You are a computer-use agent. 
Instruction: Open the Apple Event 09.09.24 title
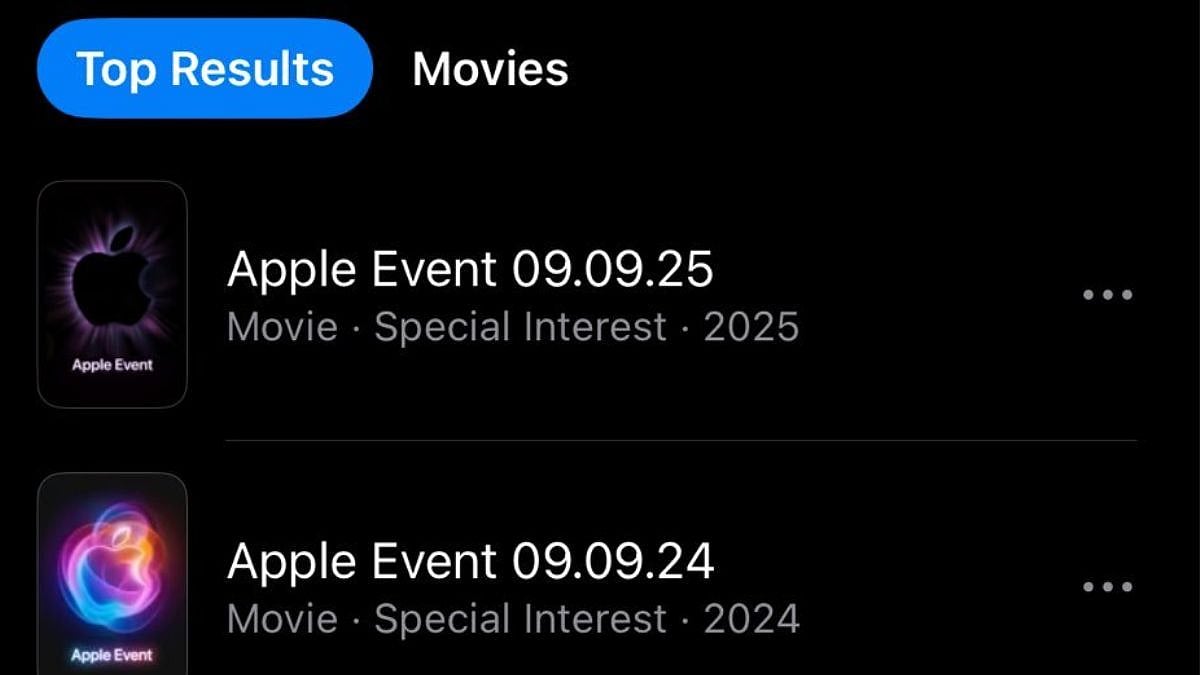tap(470, 561)
